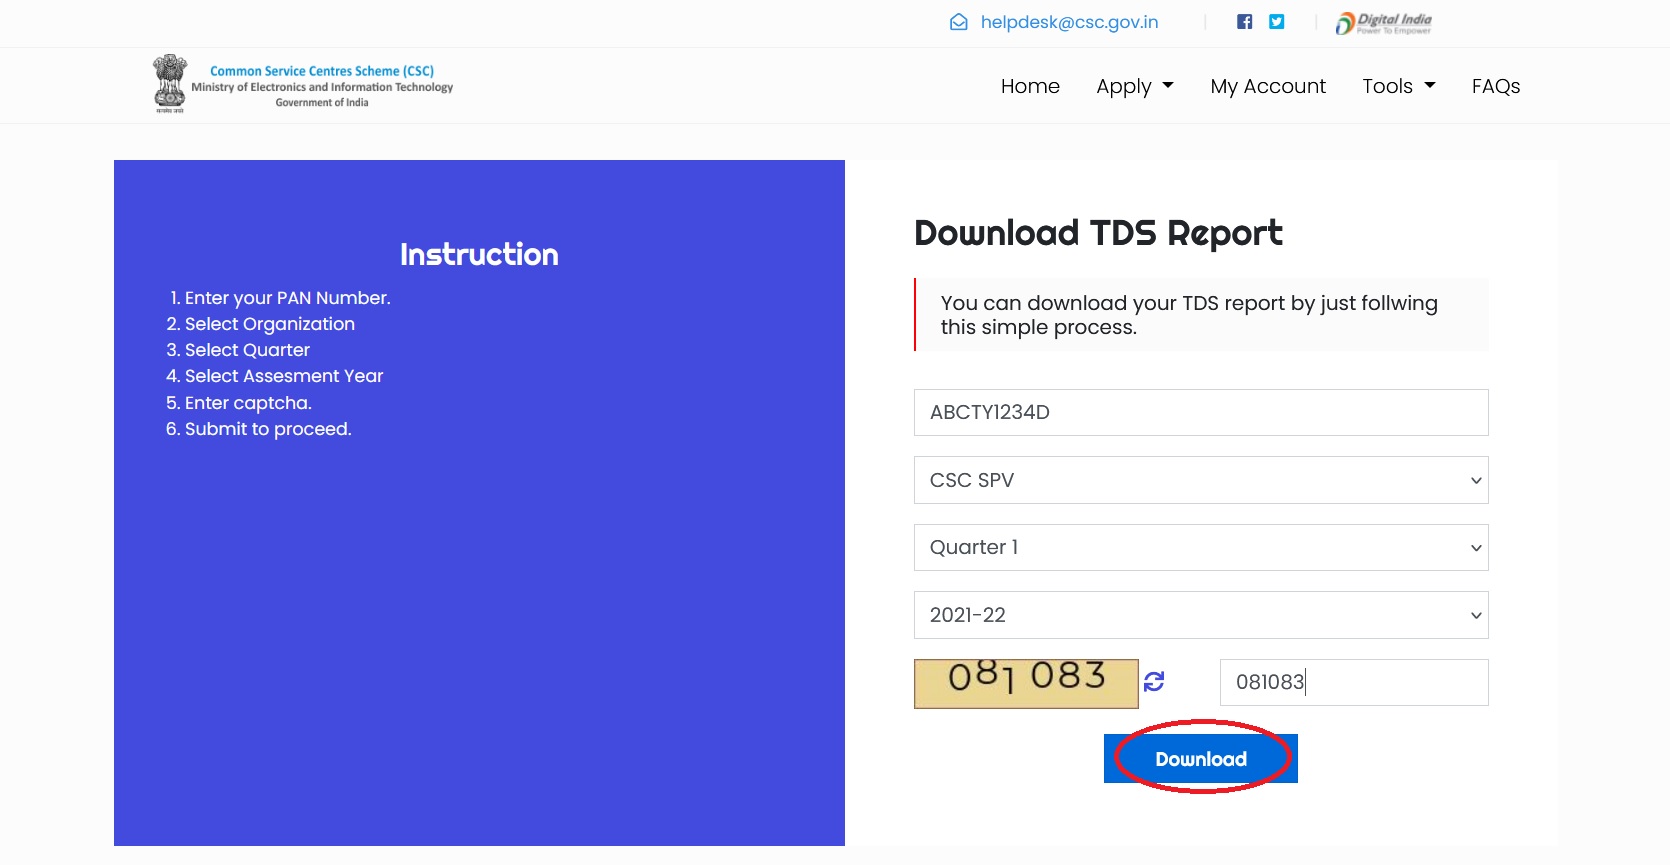Open the Twitter page icon
The height and width of the screenshot is (865, 1670).
tap(1277, 22)
